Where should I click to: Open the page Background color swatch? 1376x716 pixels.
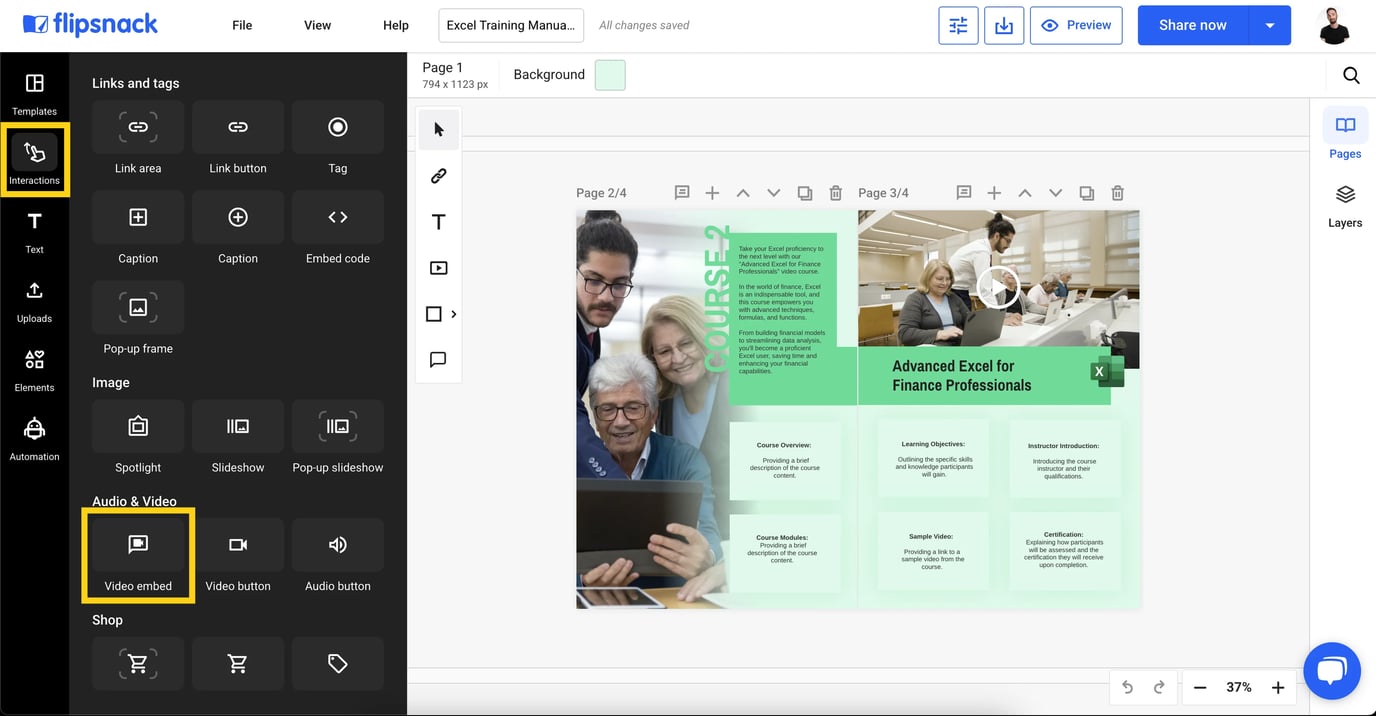[610, 74]
